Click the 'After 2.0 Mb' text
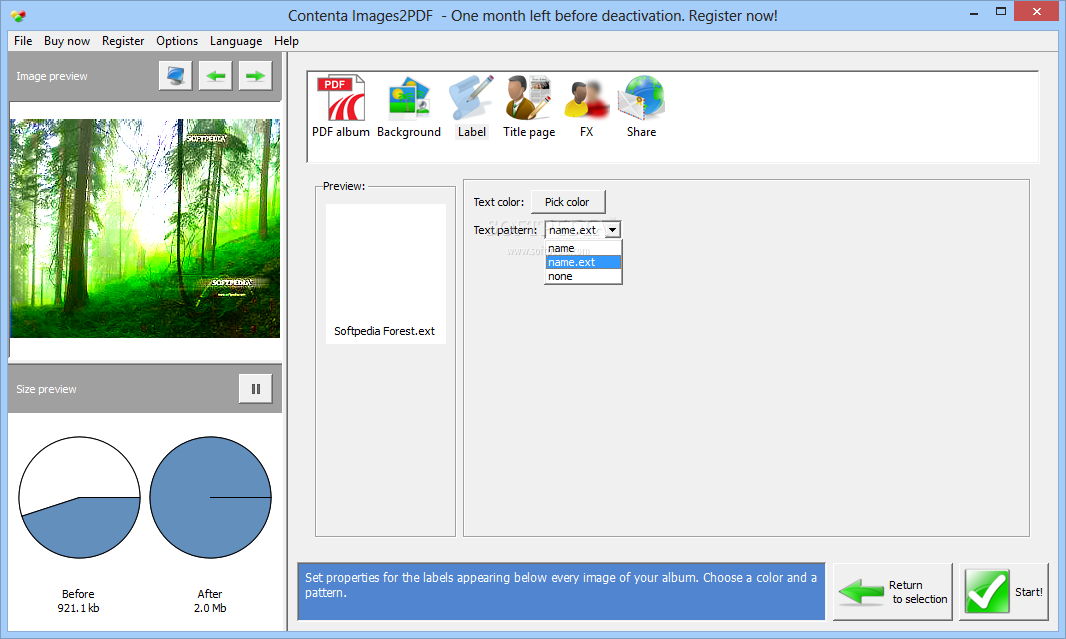Viewport: 1066px width, 639px height. [210, 601]
